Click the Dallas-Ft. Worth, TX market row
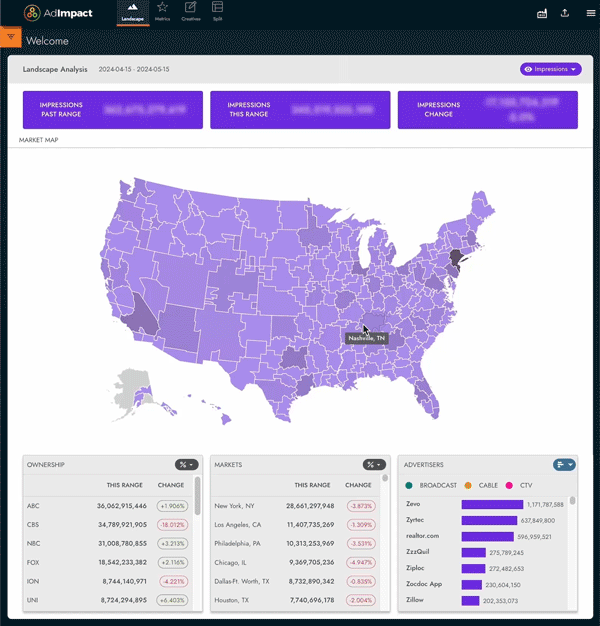The height and width of the screenshot is (626, 600). 295,581
